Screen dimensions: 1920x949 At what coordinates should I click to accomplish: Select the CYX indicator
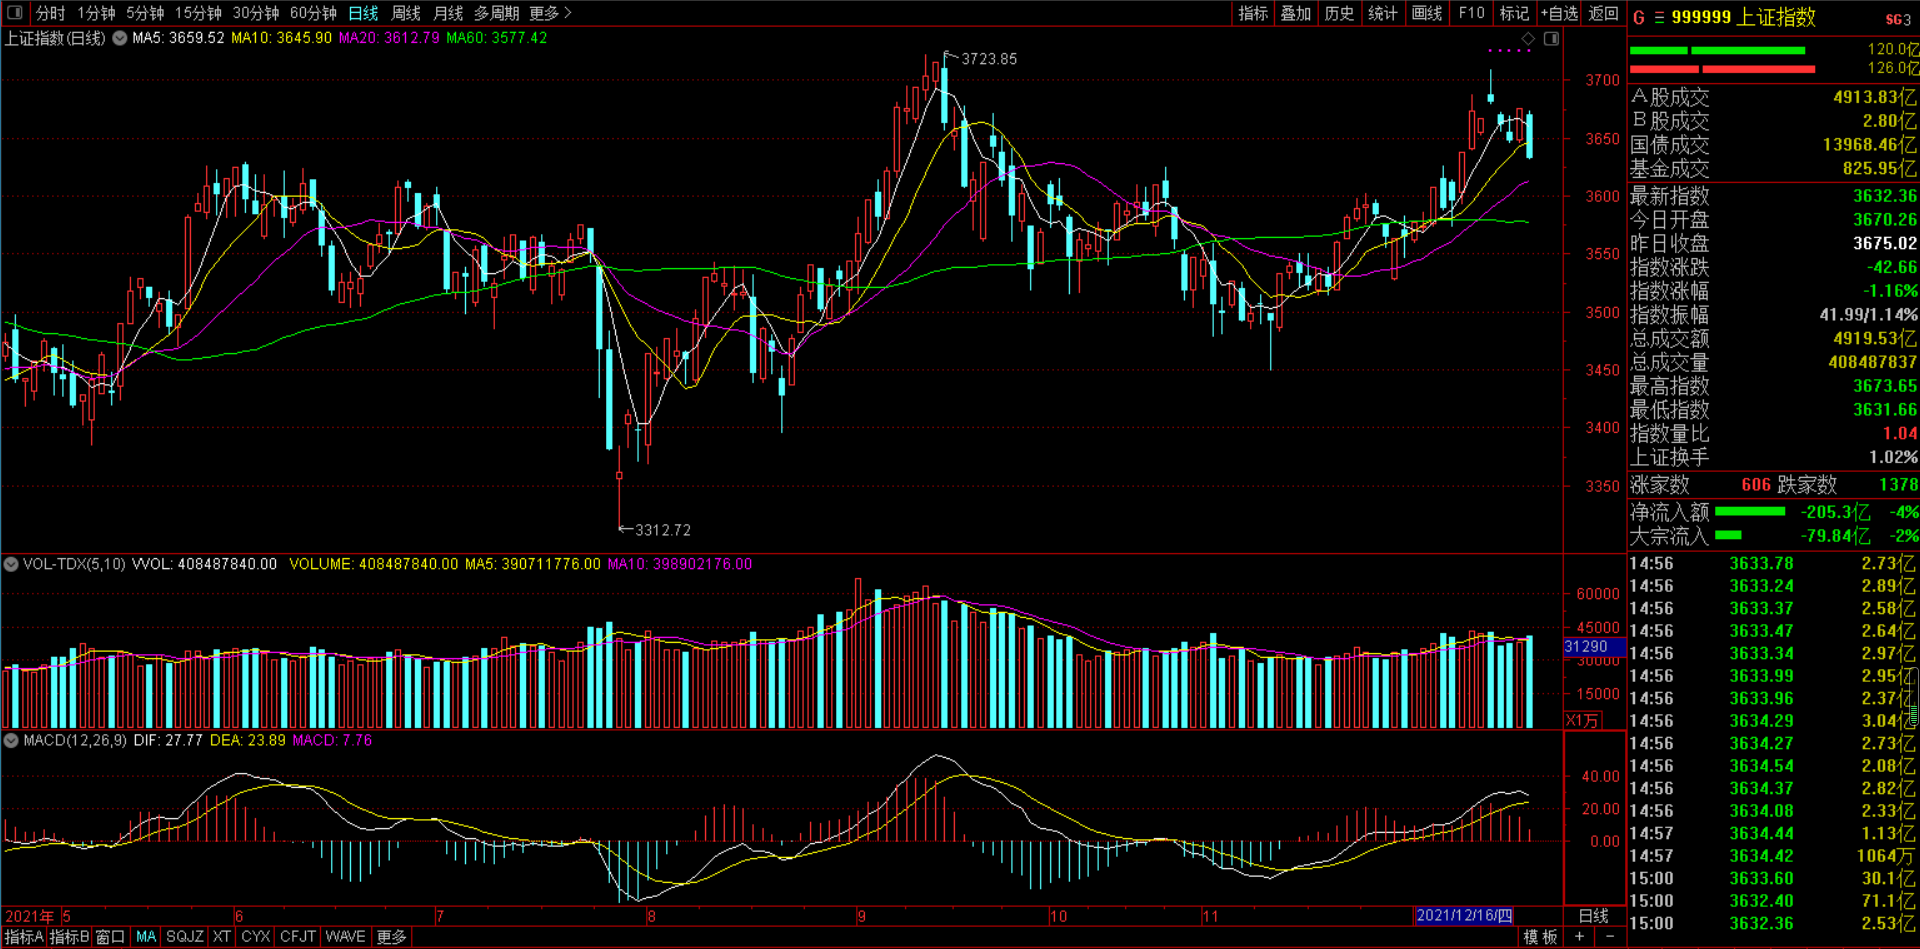pos(256,937)
